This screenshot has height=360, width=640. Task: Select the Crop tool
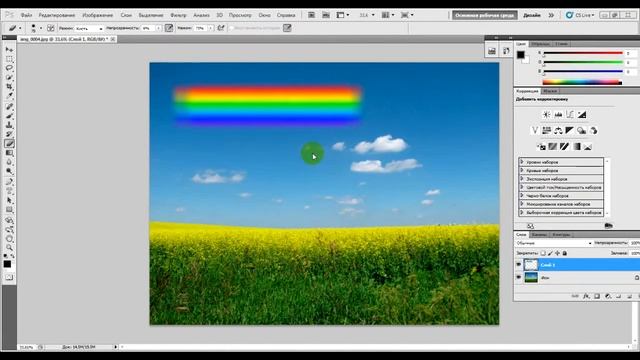click(x=9, y=87)
